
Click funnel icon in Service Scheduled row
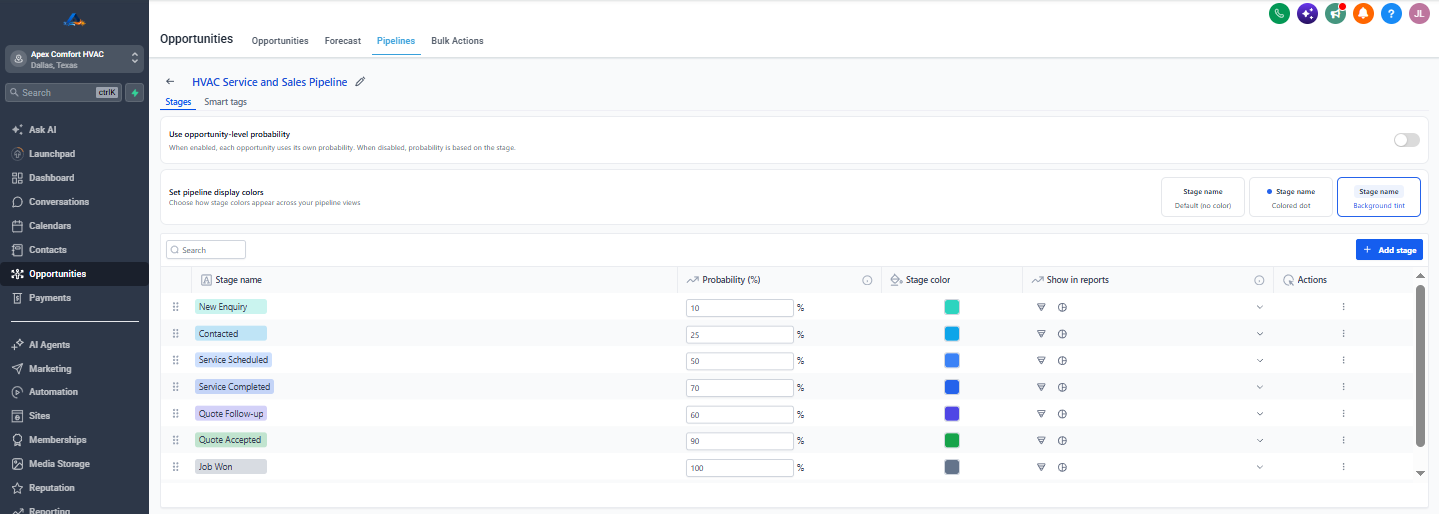point(1041,360)
